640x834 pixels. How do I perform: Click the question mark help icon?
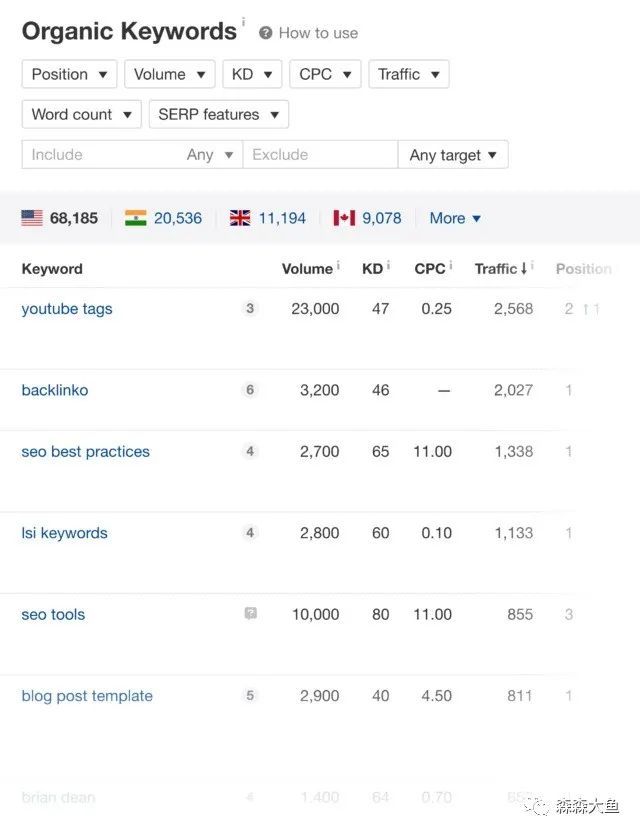click(x=265, y=33)
